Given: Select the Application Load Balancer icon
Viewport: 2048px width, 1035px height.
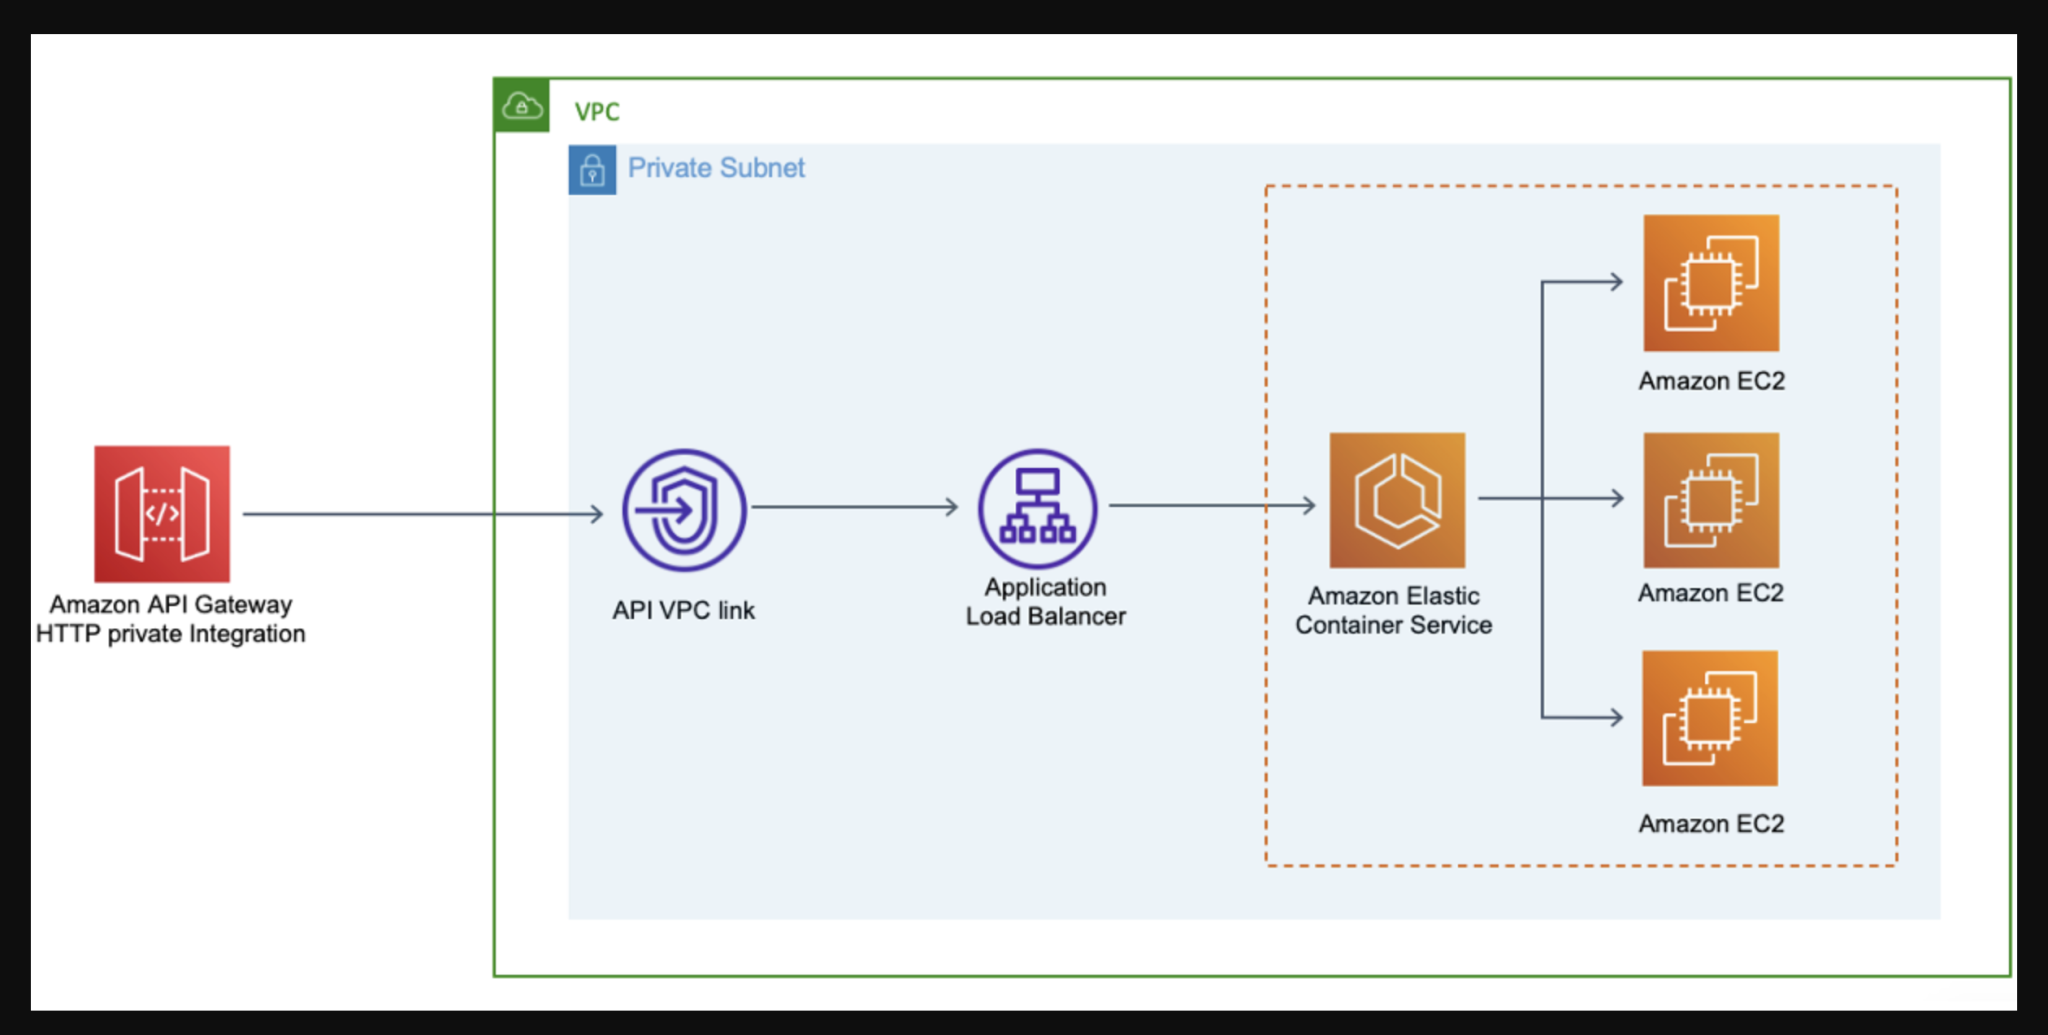Looking at the screenshot, I should [x=1038, y=508].
